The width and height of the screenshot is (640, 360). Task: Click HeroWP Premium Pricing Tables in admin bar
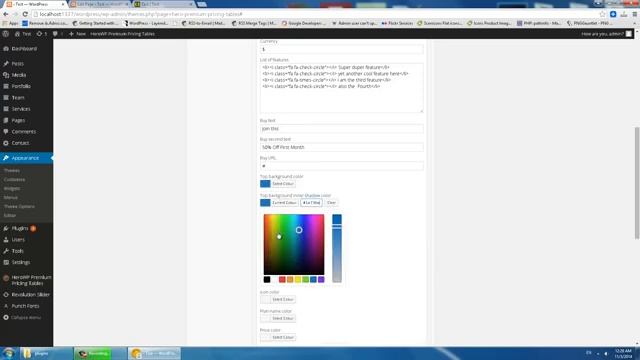click(122, 34)
